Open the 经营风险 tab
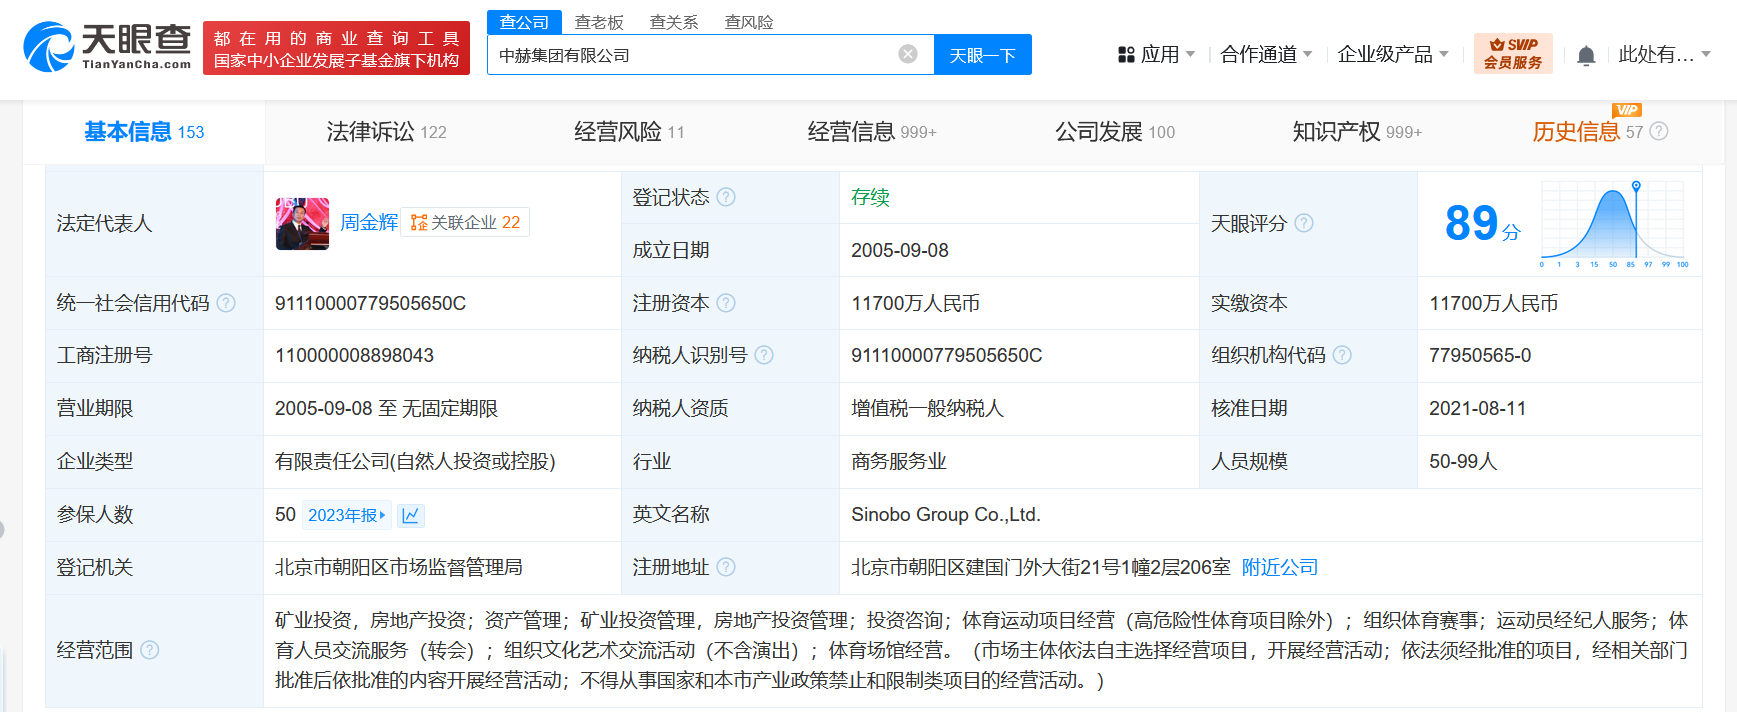Viewport: 1737px width, 712px height. point(629,132)
